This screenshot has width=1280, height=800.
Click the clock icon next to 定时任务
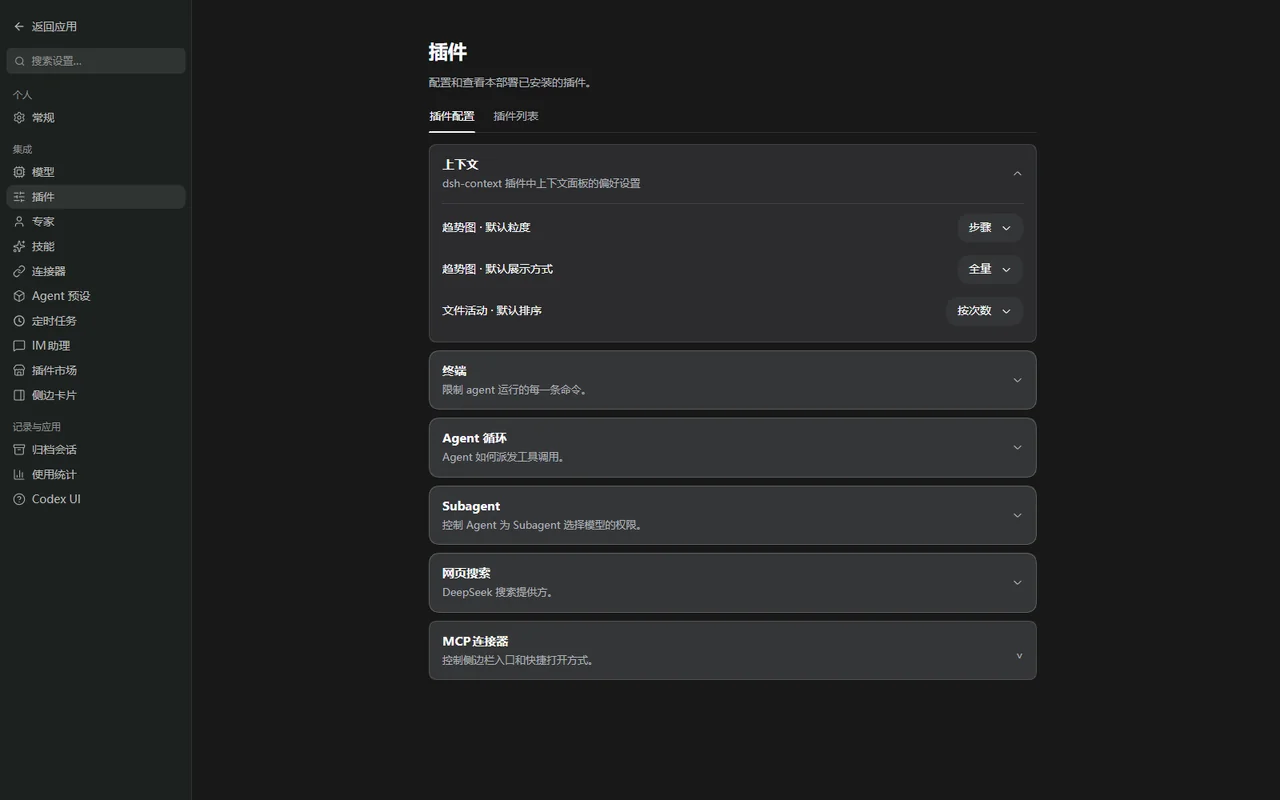[x=19, y=321]
